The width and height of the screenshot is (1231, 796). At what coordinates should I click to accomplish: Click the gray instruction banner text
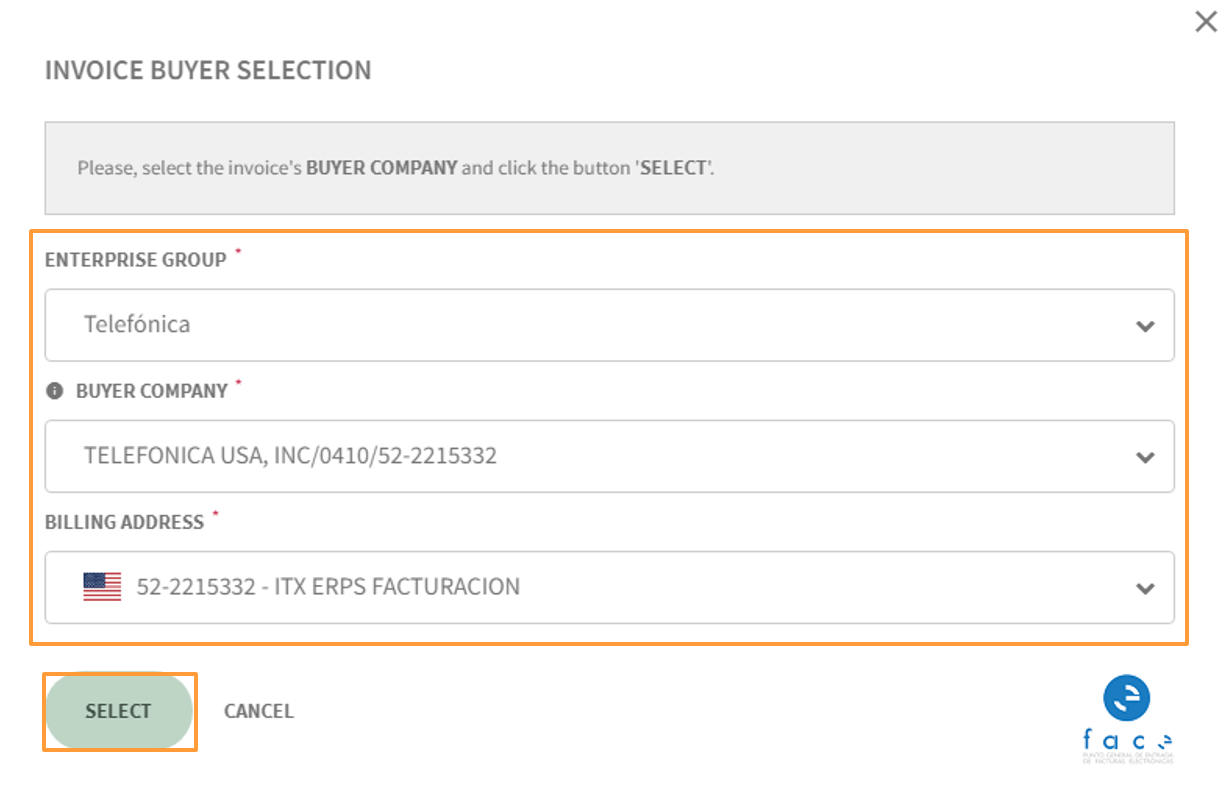coord(396,168)
